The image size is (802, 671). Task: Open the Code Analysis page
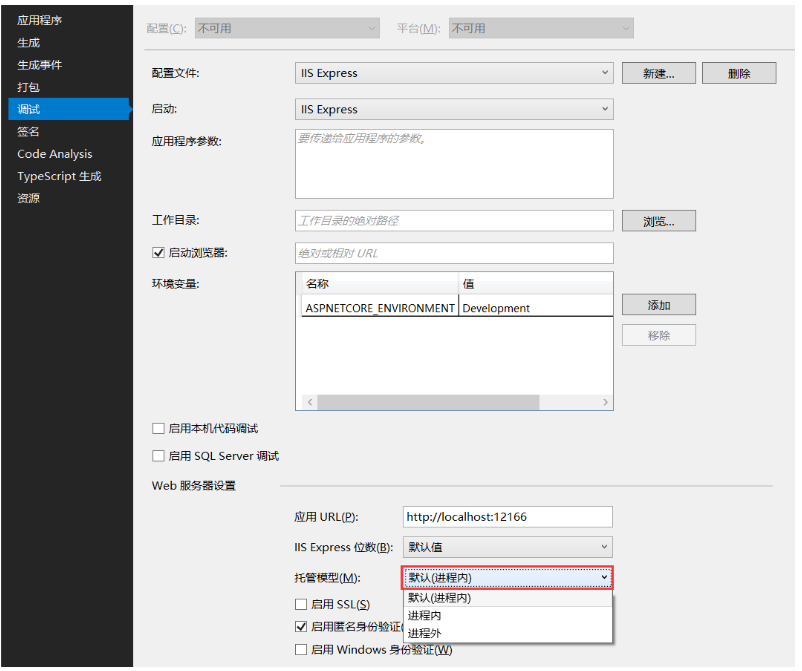tap(55, 154)
